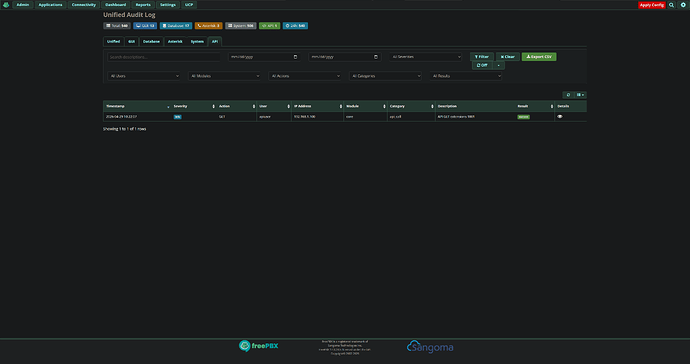Open the Dashboard menu item
Image resolution: width=690 pixels, height=364 pixels.
click(x=115, y=5)
